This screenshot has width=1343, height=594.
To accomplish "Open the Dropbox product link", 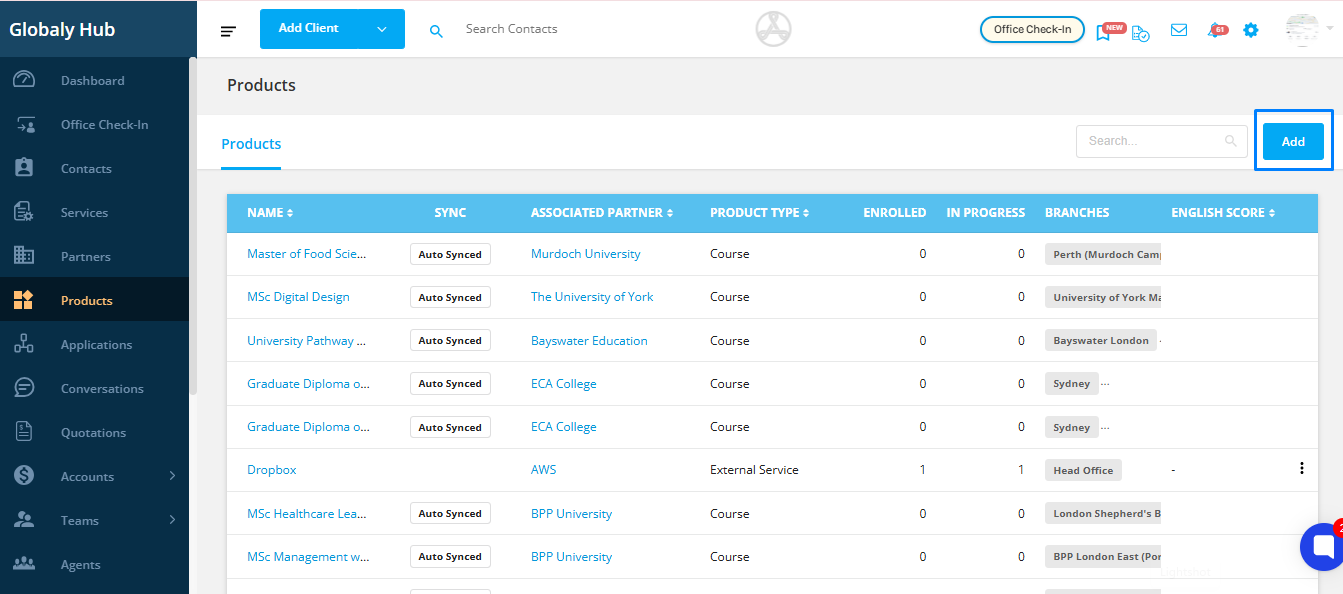I will [272, 470].
